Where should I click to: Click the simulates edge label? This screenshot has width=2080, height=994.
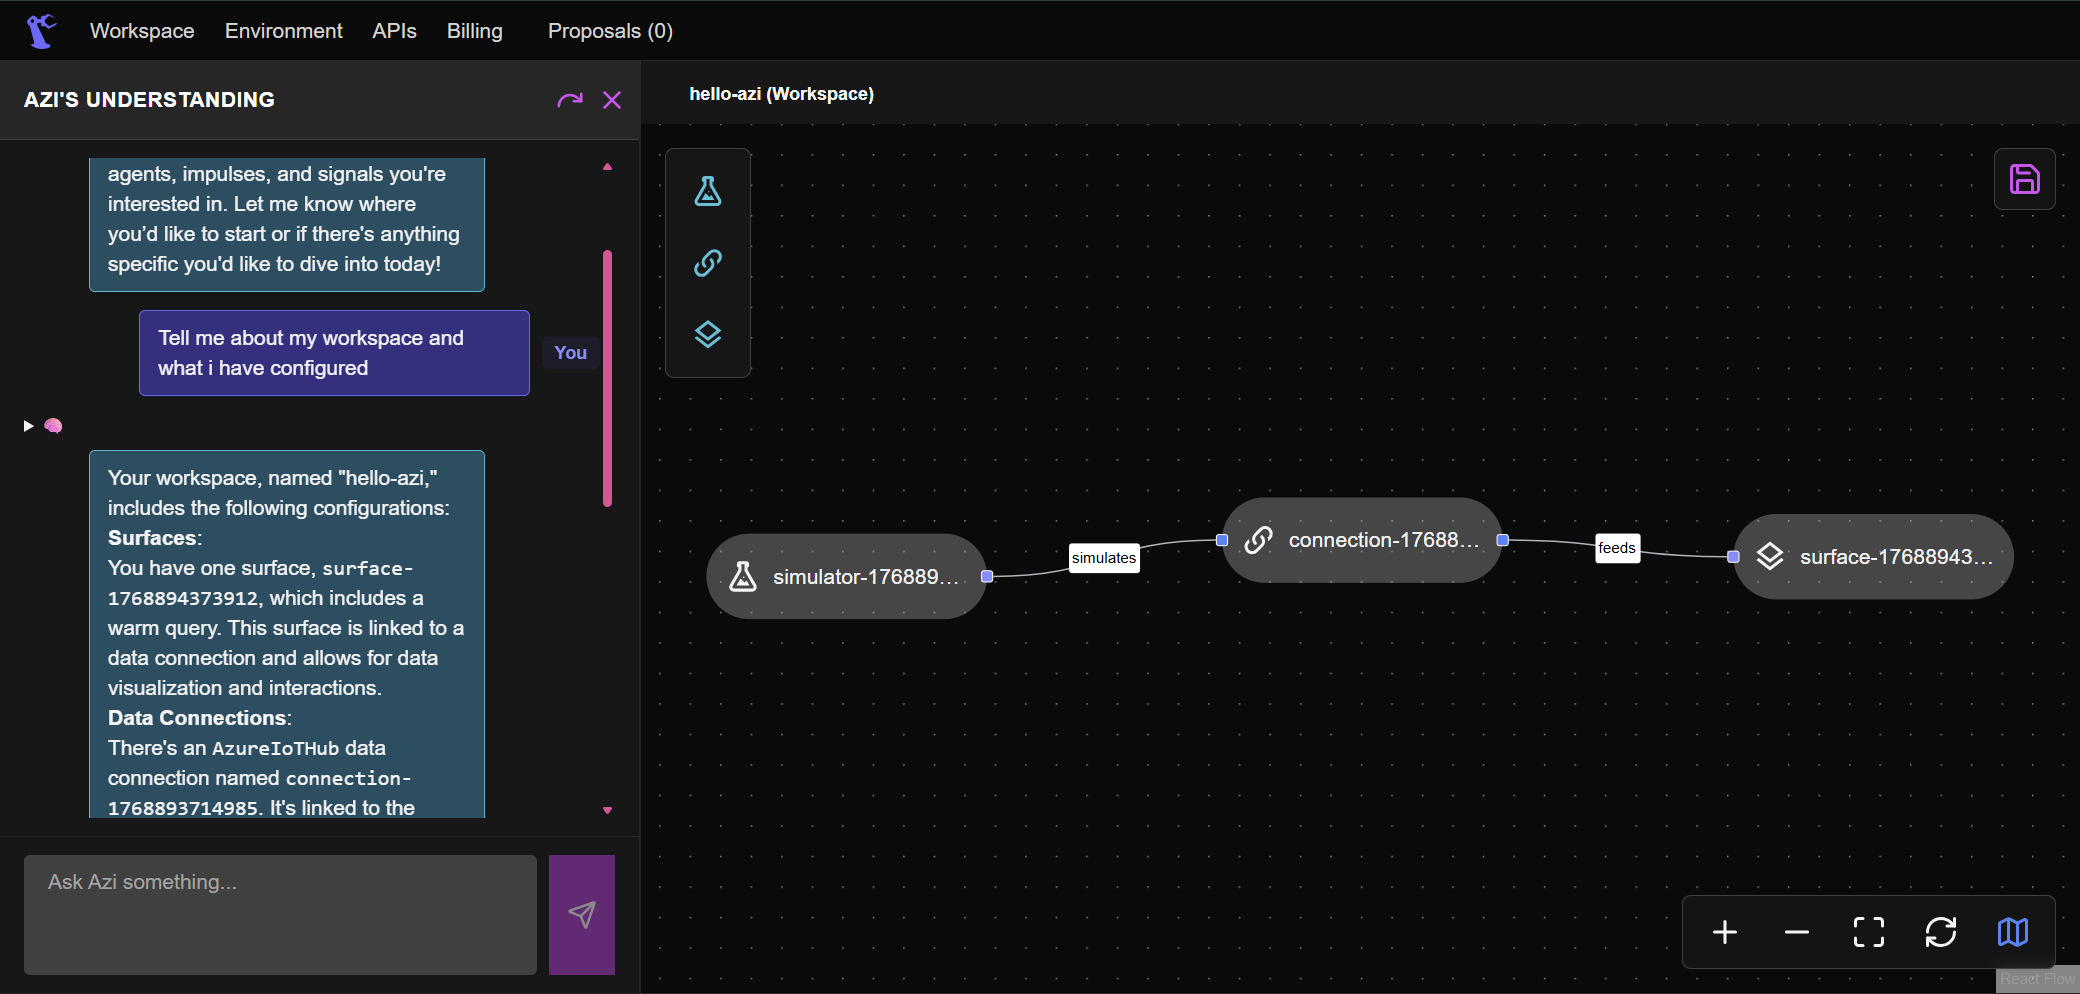(1104, 558)
